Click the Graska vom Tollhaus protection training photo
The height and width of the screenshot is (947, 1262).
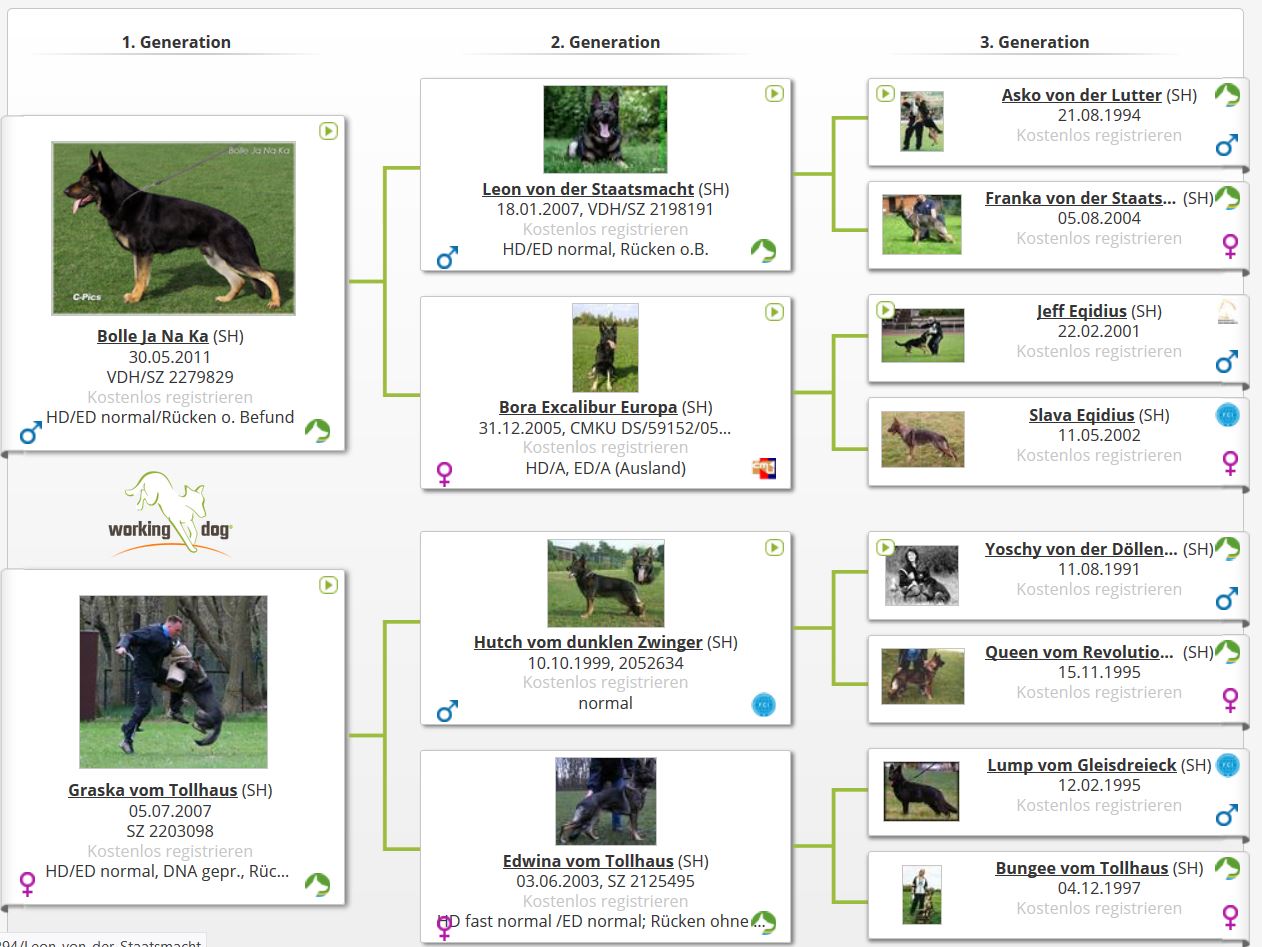173,682
